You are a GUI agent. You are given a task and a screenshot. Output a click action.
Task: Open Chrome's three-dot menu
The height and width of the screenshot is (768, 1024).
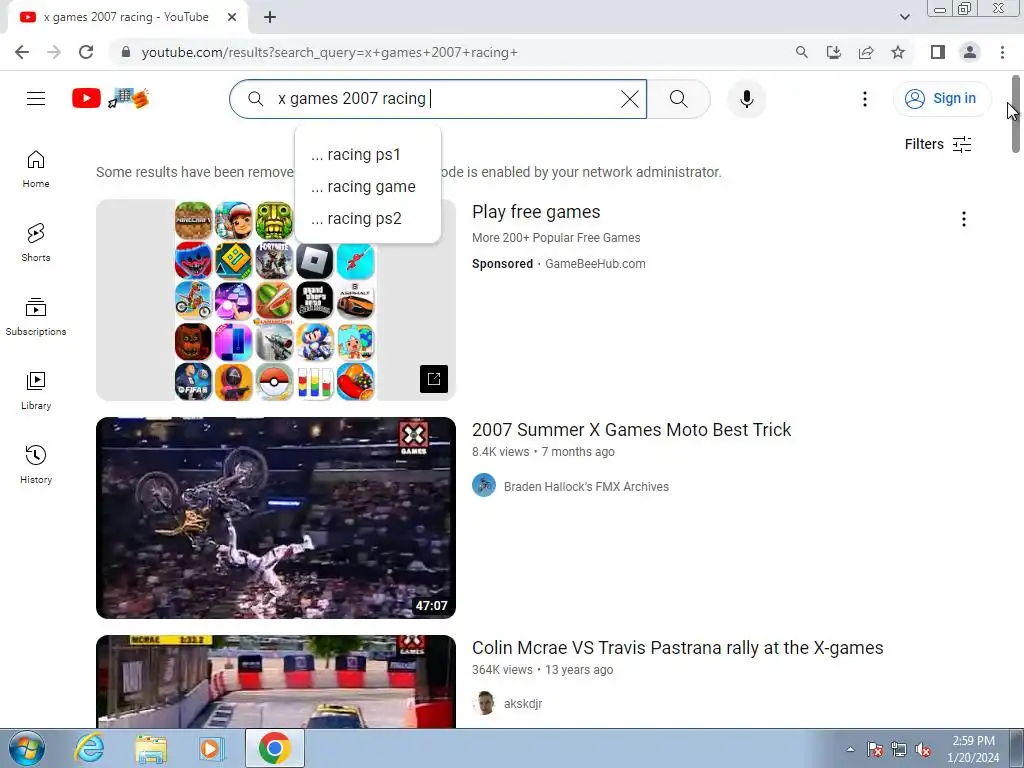[1002, 52]
